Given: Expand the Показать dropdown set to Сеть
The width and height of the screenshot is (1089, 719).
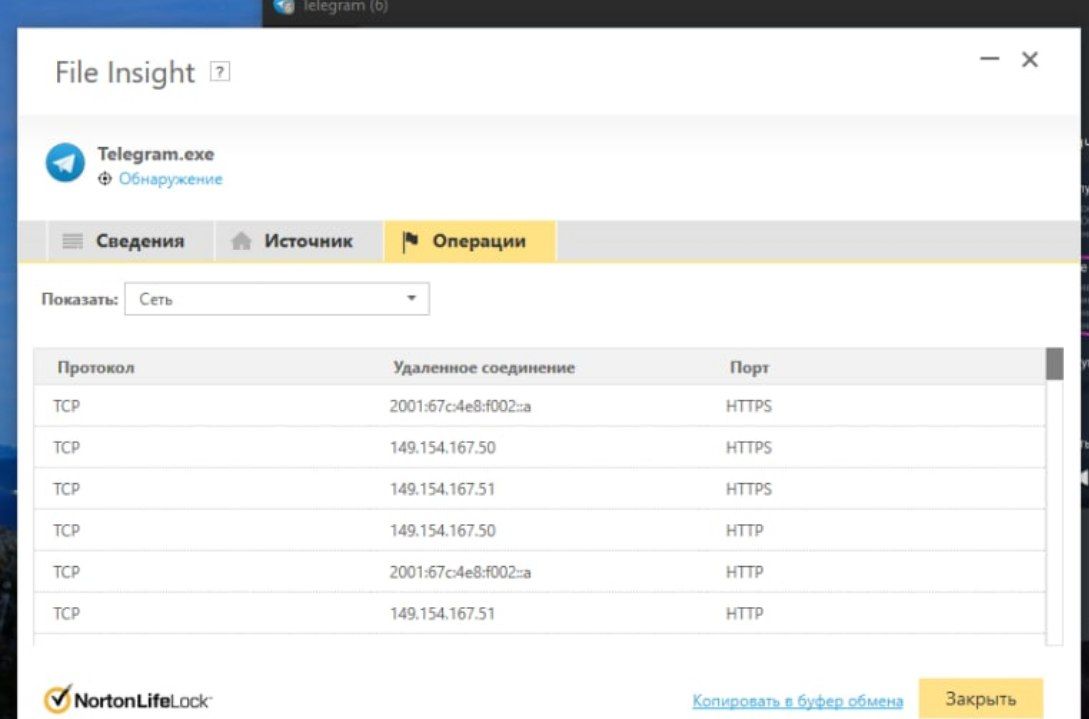Looking at the screenshot, I should click(x=276, y=299).
